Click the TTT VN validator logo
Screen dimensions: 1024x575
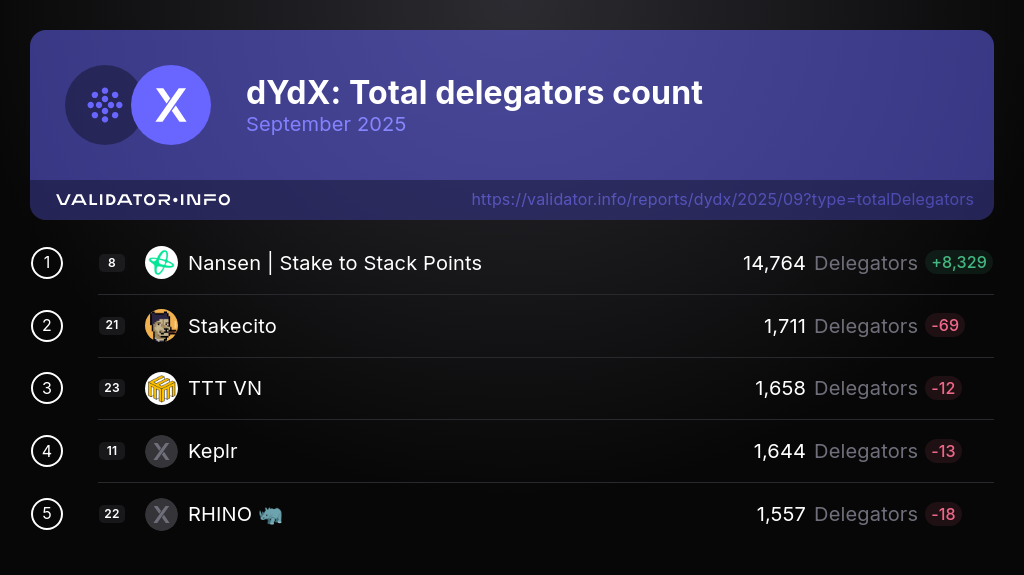pos(161,388)
